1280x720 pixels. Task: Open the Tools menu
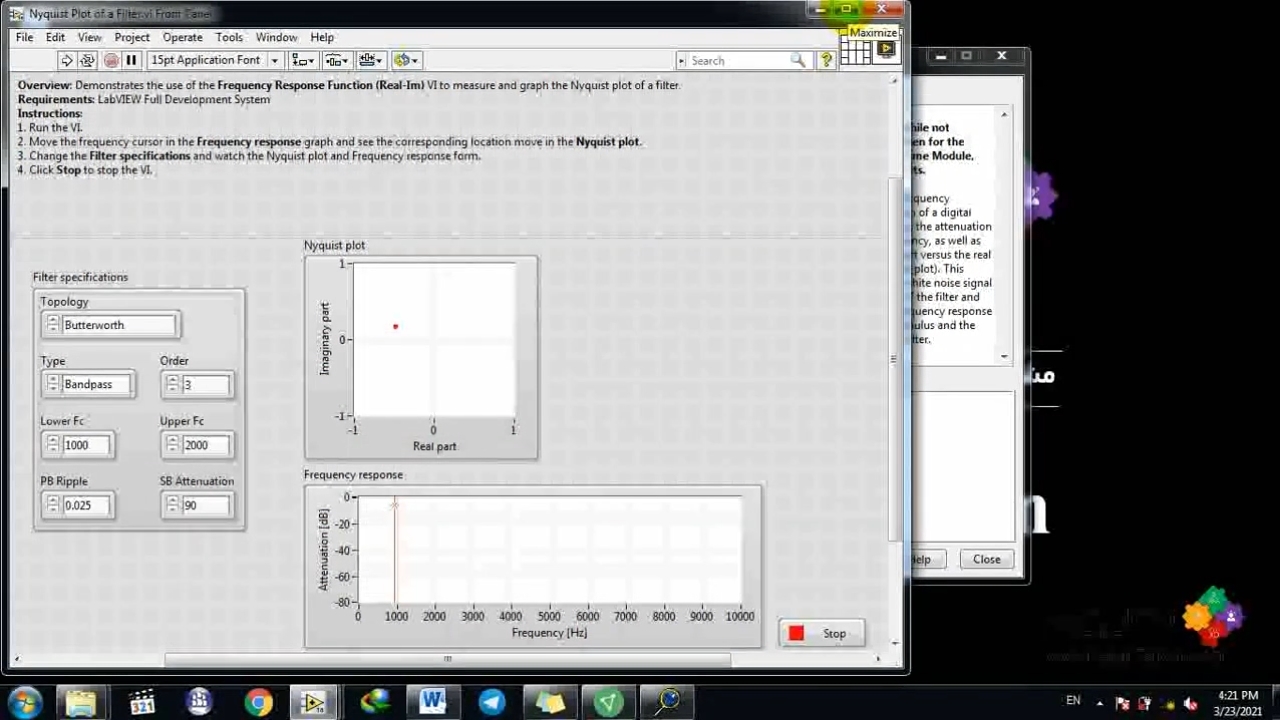pyautogui.click(x=229, y=37)
